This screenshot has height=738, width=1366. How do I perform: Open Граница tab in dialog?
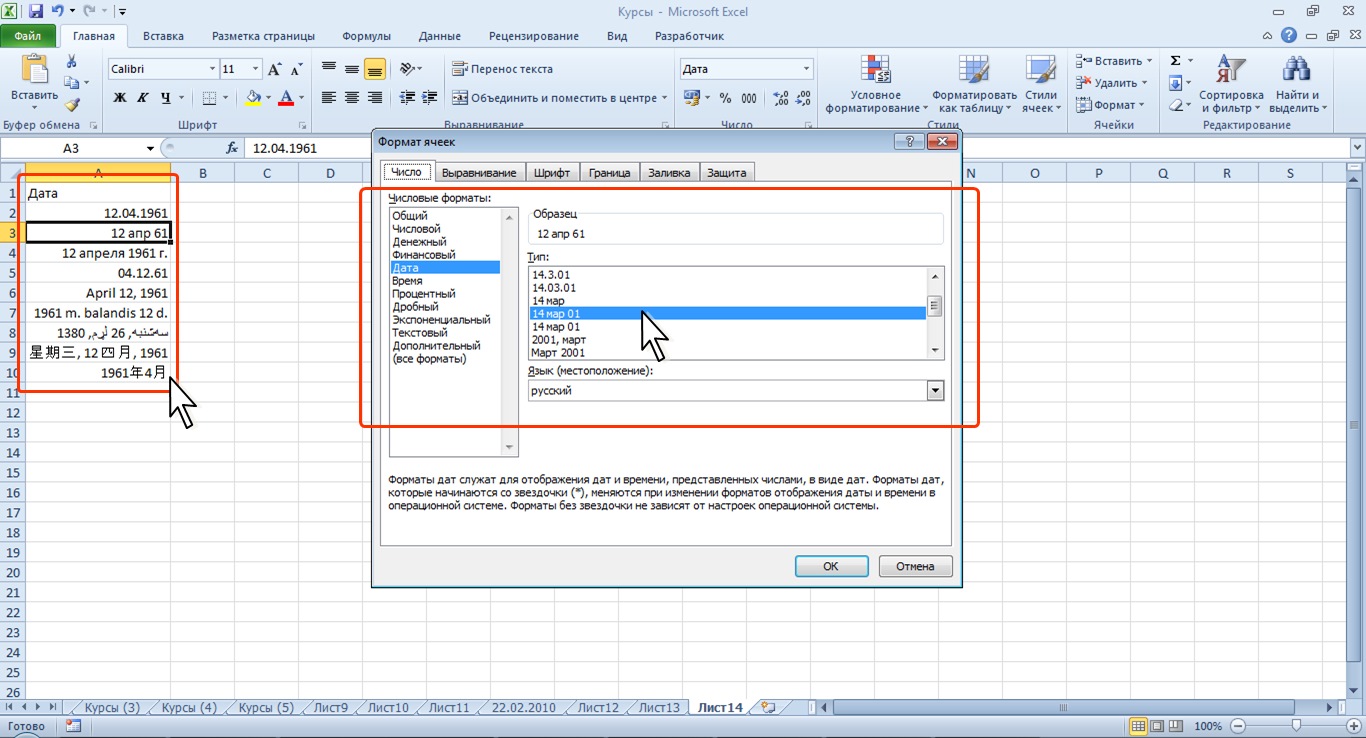coord(609,172)
